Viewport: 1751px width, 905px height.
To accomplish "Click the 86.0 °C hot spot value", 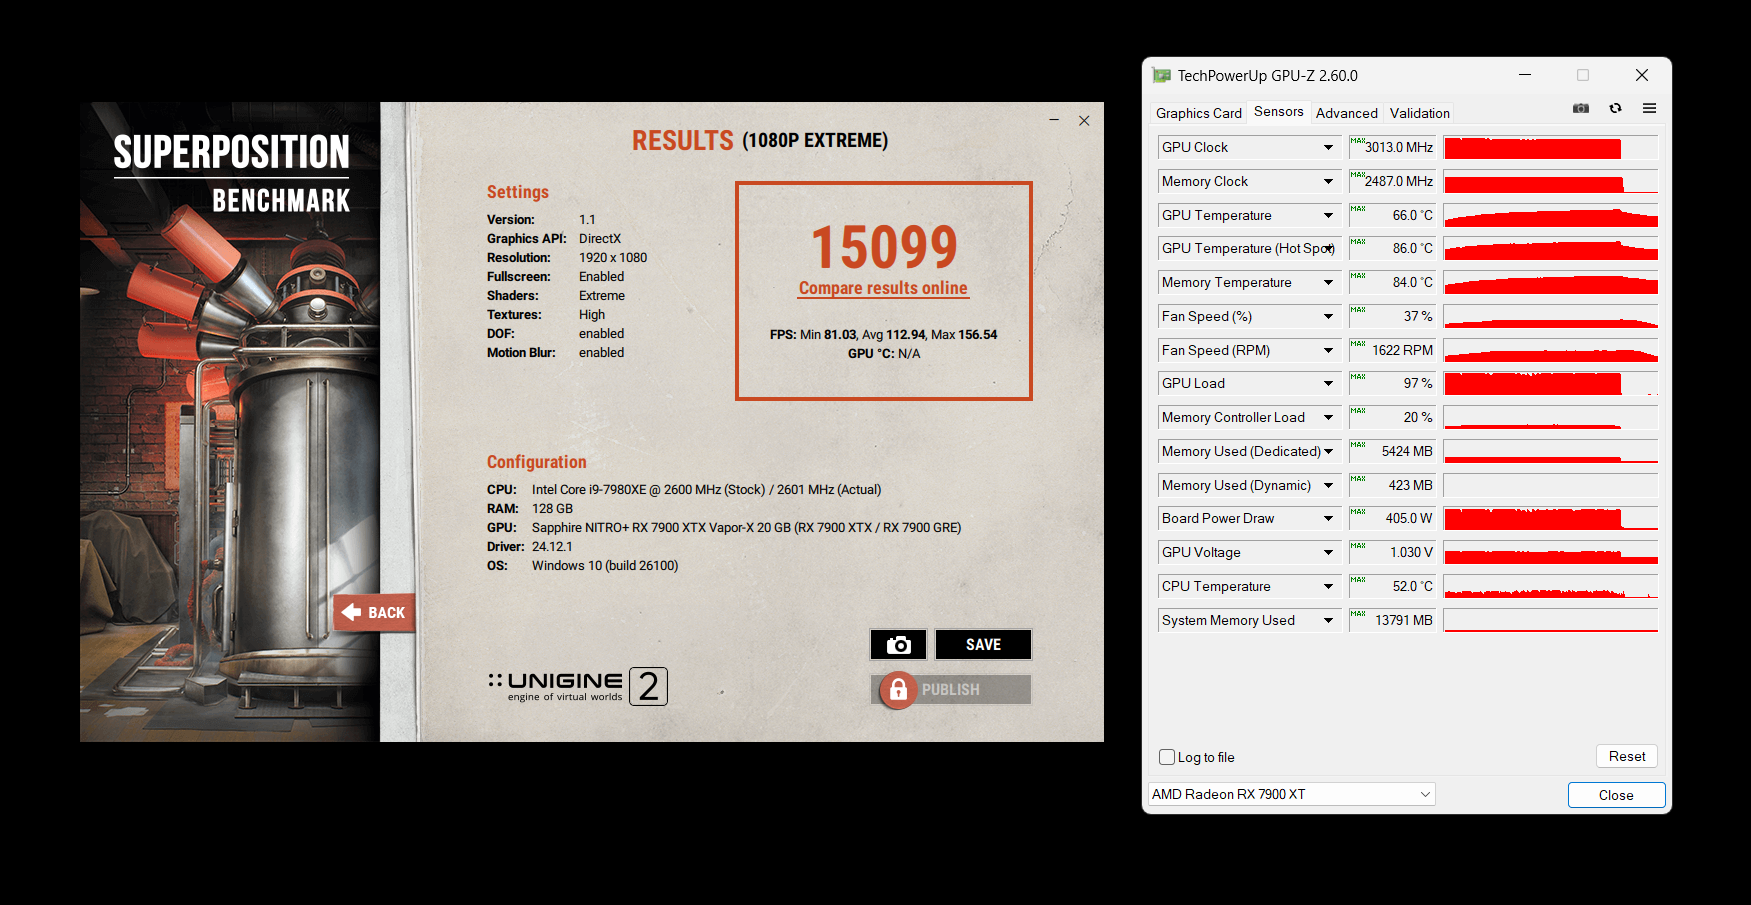I will 1392,248.
